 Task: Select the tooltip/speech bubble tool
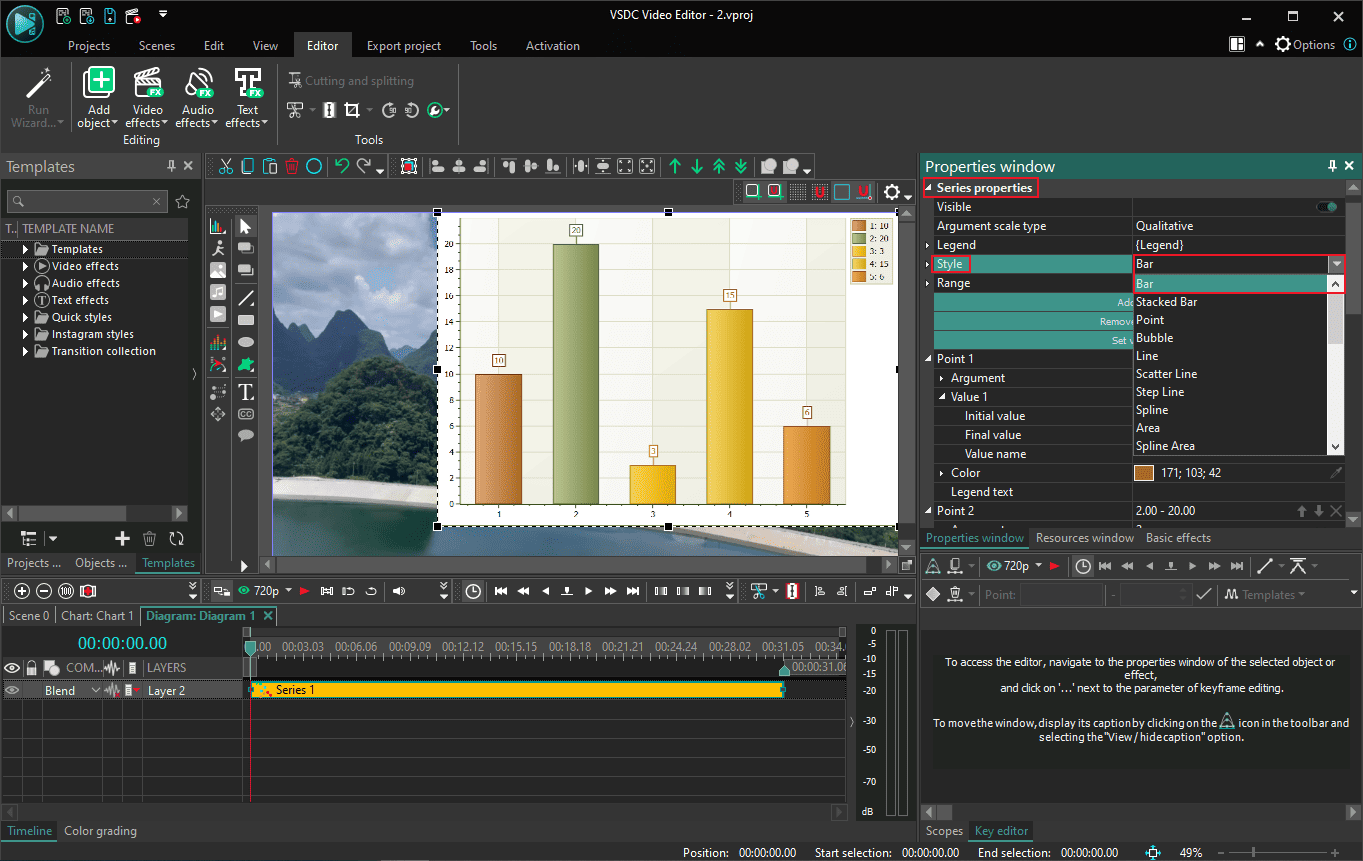246,434
